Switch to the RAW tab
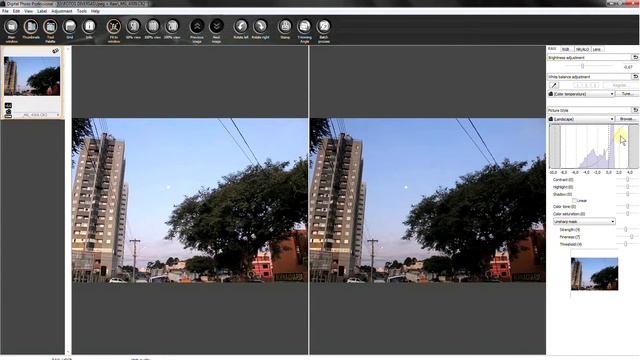 point(552,49)
